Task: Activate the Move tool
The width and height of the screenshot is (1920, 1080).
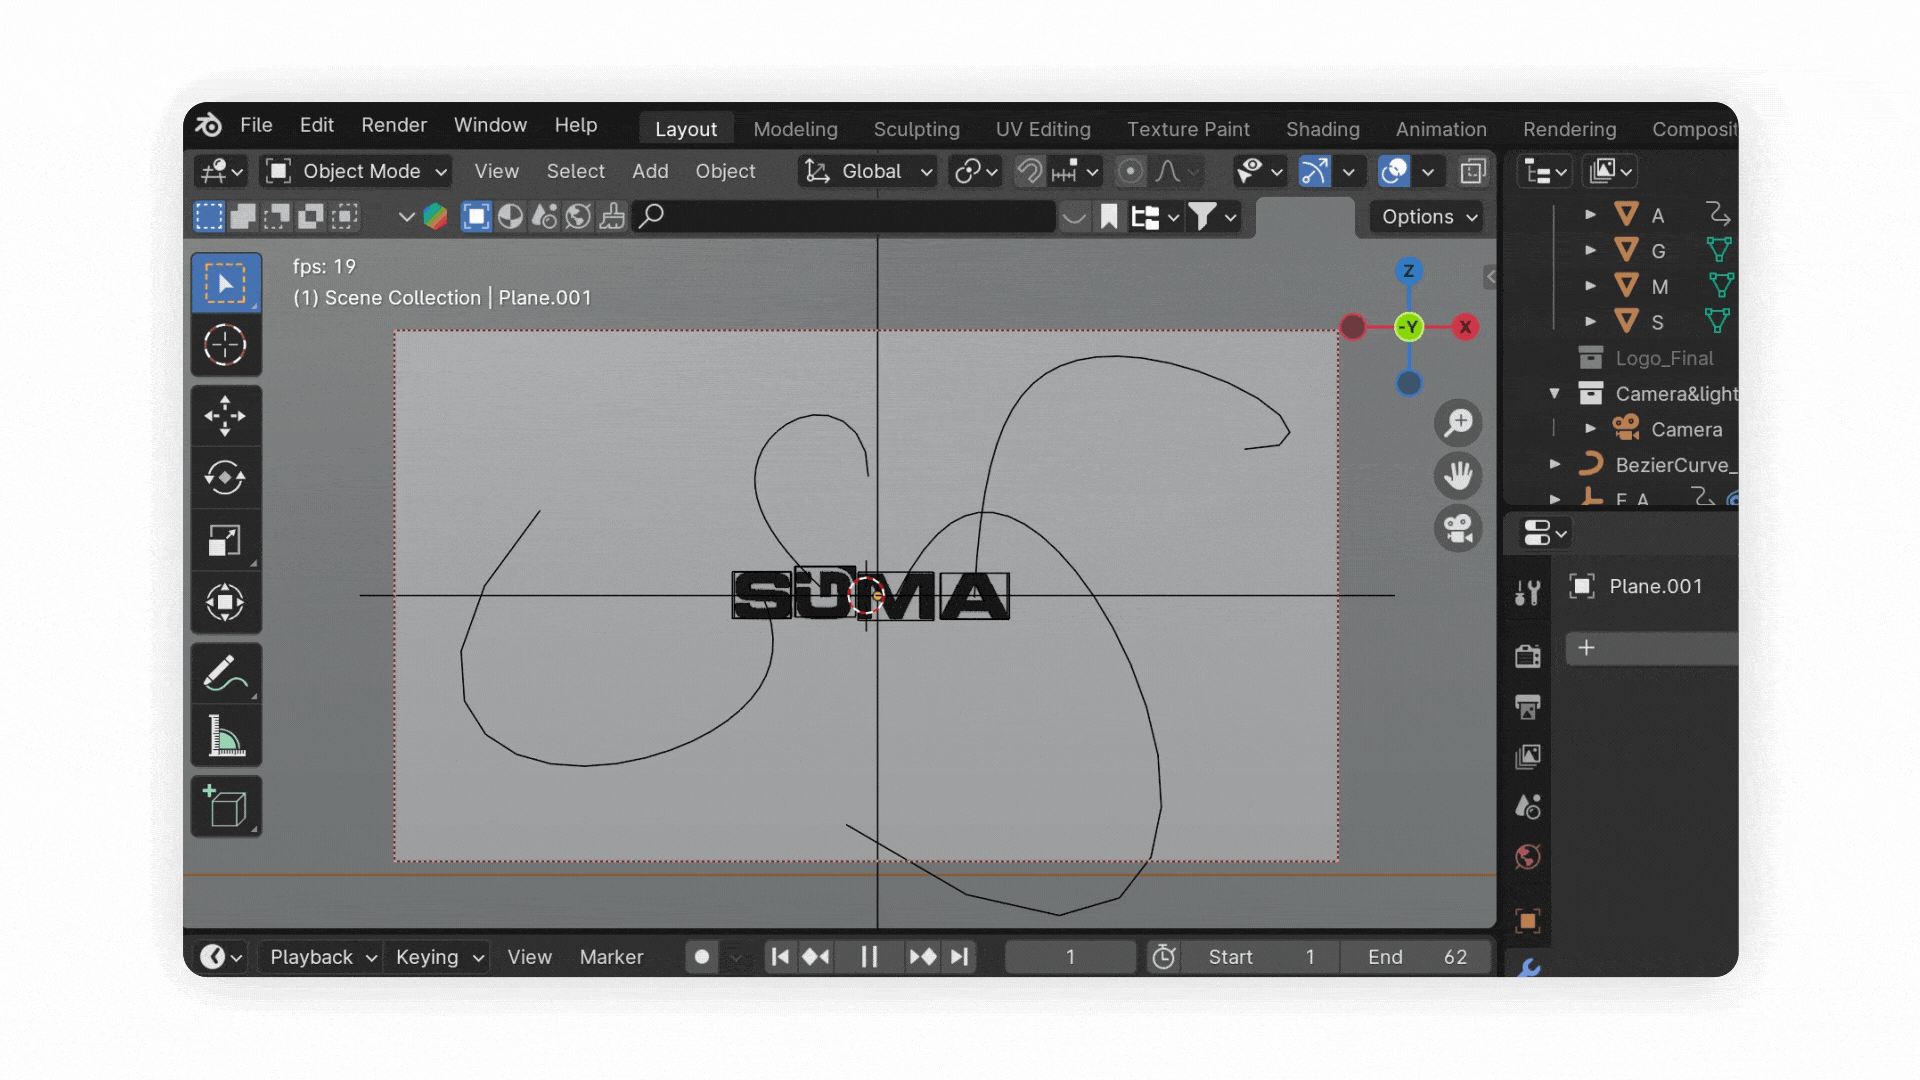Action: (x=225, y=416)
